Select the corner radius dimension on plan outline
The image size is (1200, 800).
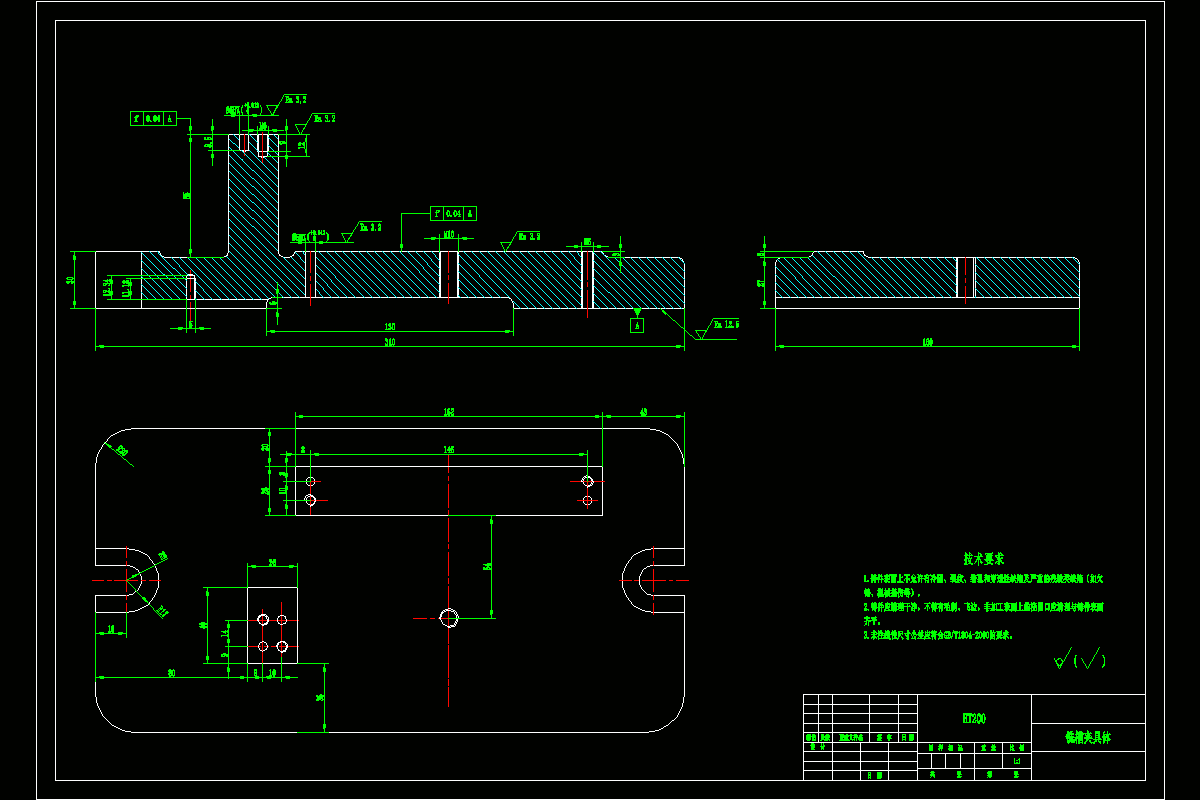pos(122,451)
